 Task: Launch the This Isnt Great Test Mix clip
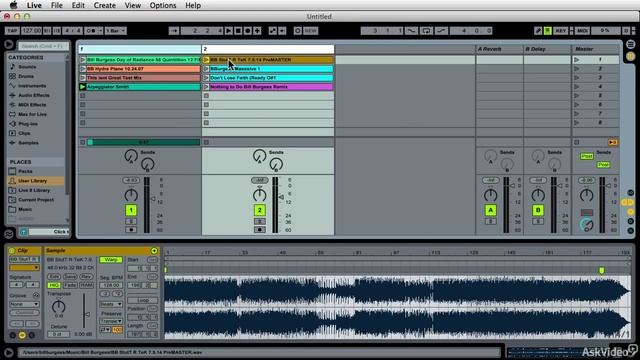83,78
